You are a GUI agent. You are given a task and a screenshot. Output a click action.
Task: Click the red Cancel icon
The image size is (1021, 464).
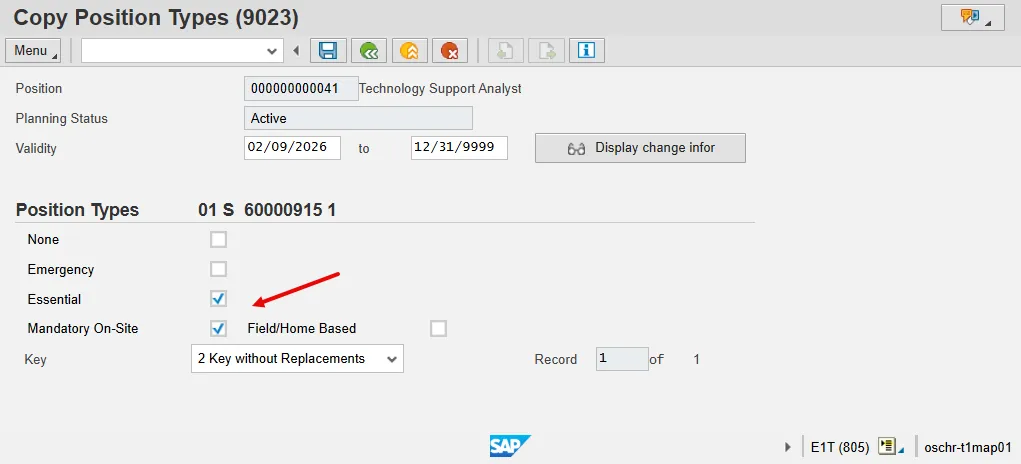pos(450,51)
